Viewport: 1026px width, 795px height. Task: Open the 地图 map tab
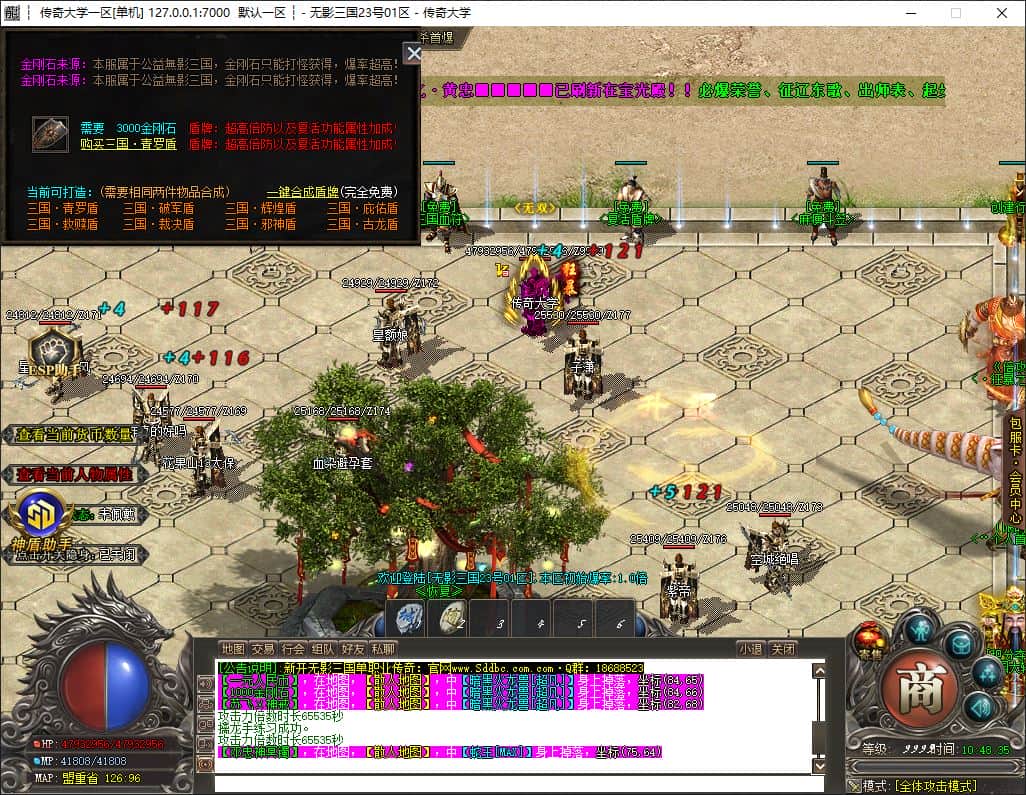point(233,649)
